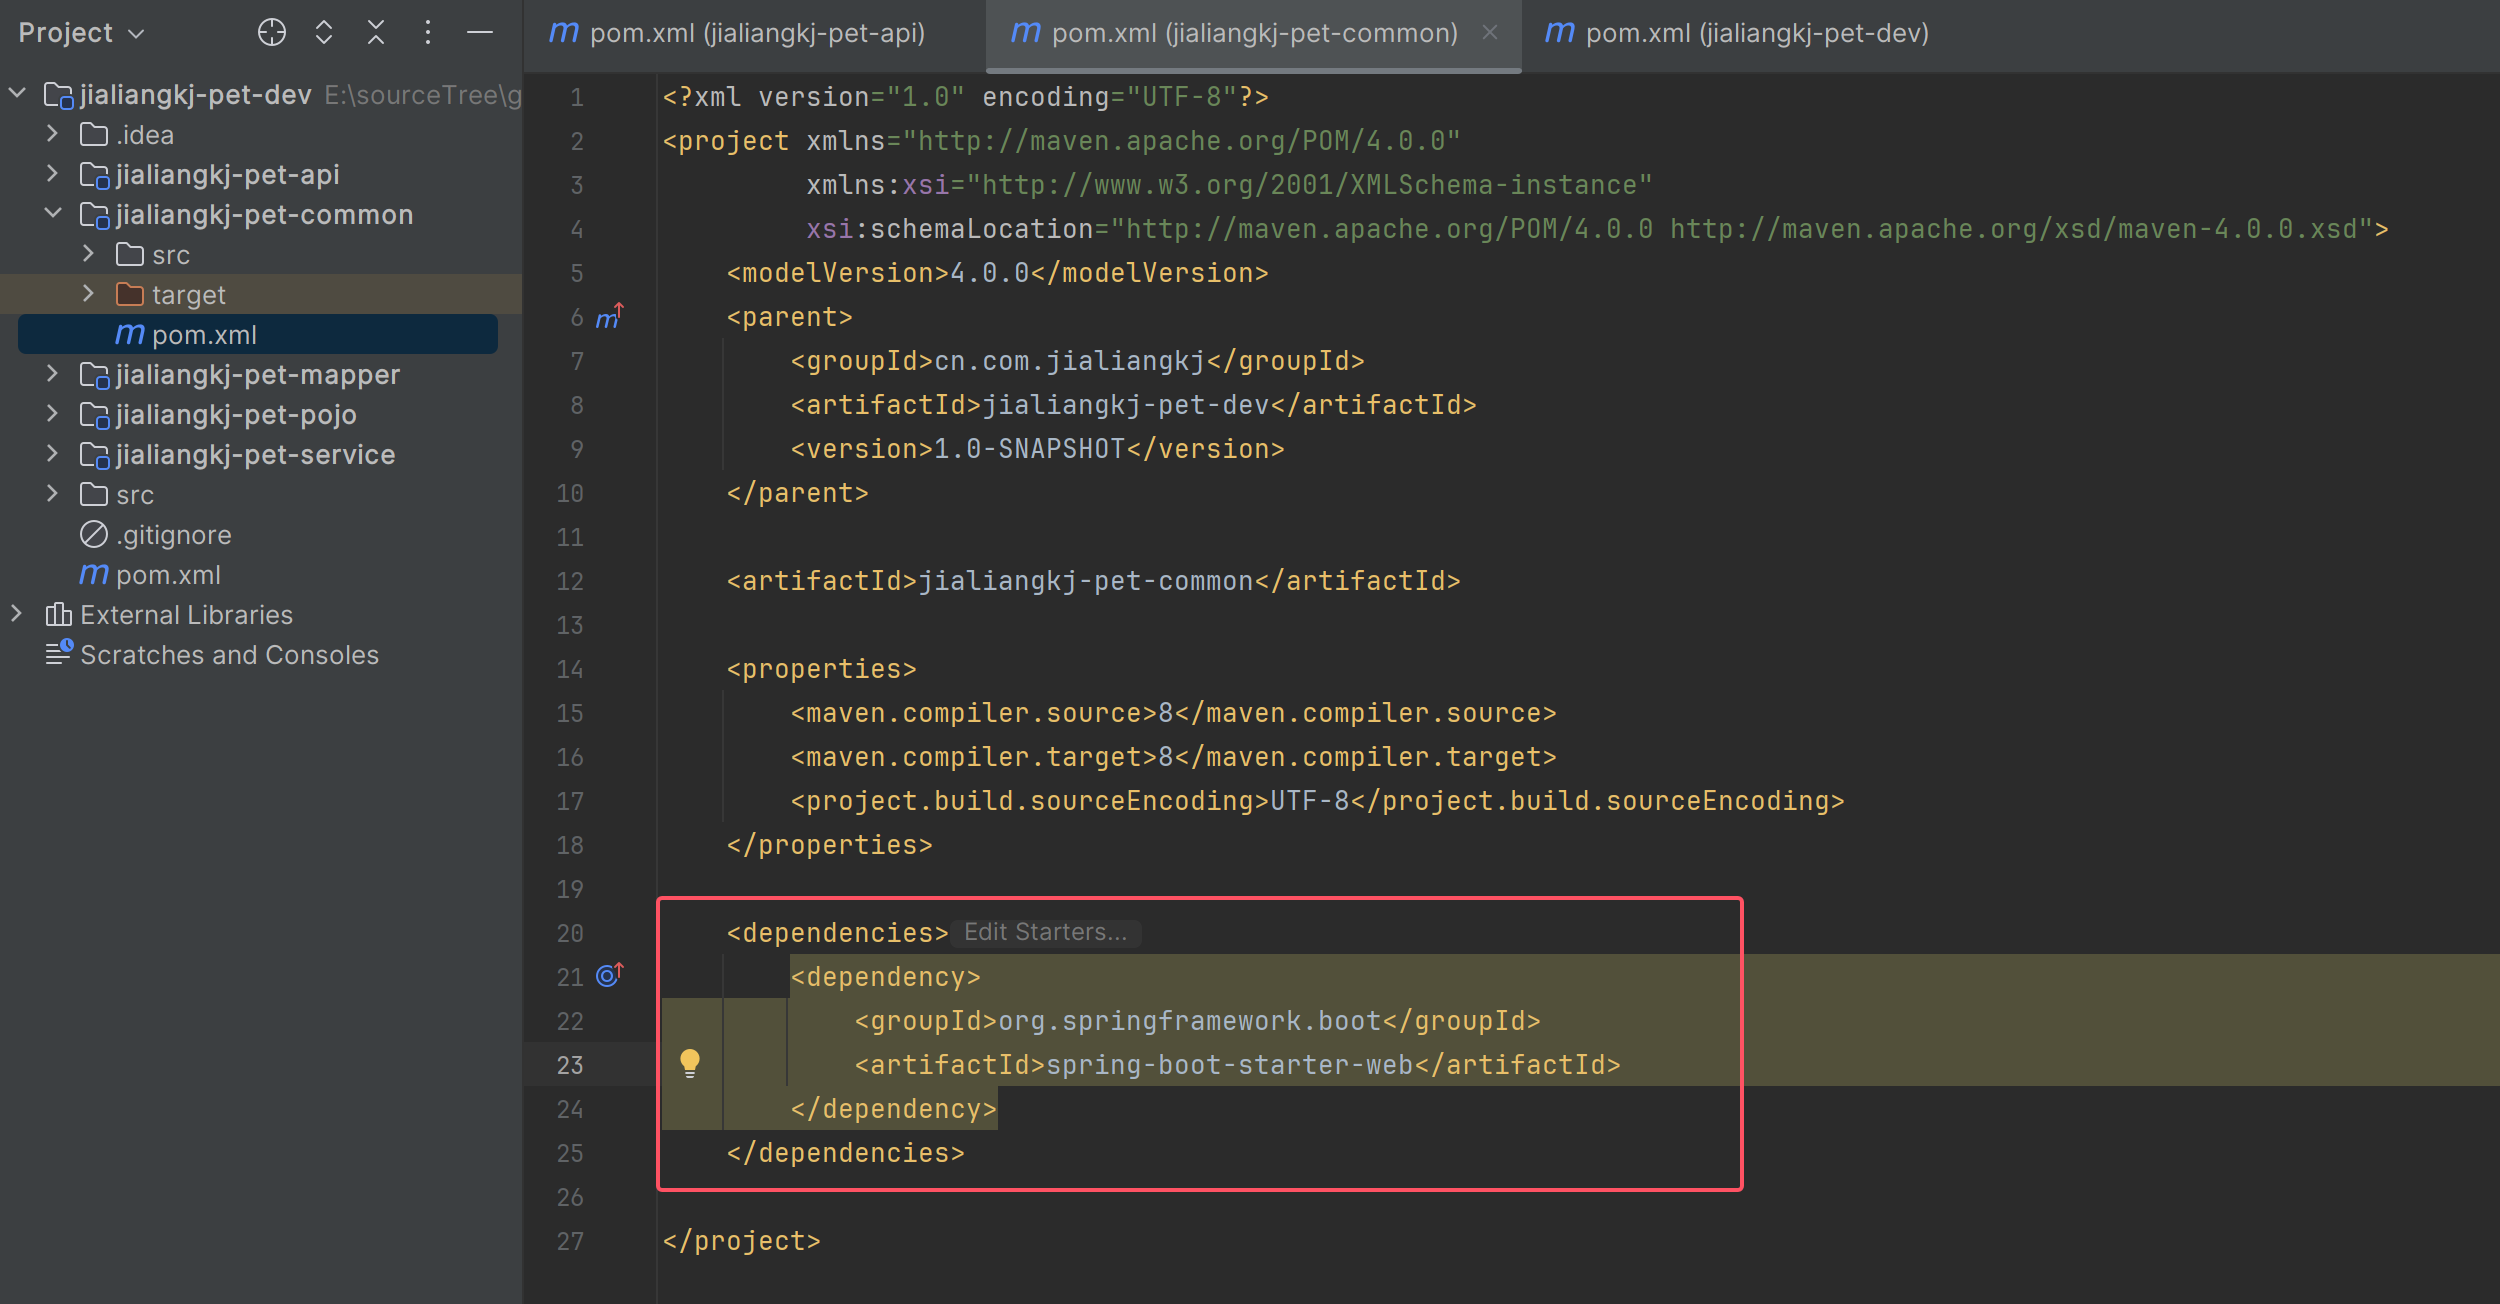
Task: Select the jialiangkj-pet-mapper module name
Action: 258,375
